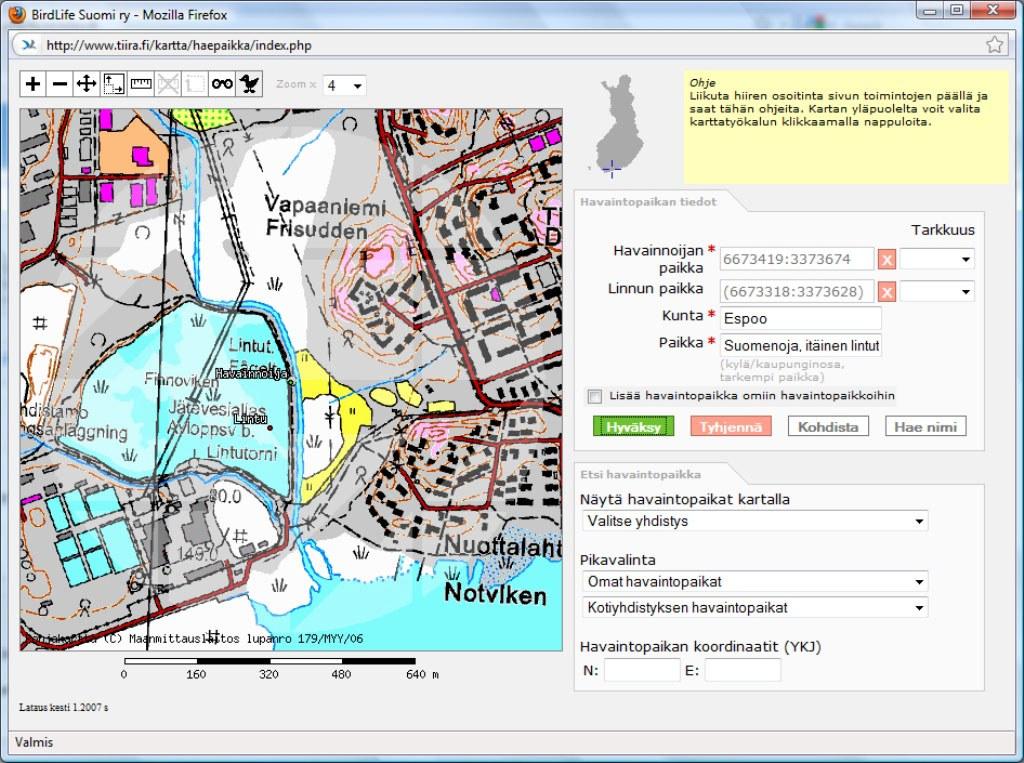Select the zoom-to-area rectangle tool
The width and height of the screenshot is (1024, 763).
tap(114, 84)
